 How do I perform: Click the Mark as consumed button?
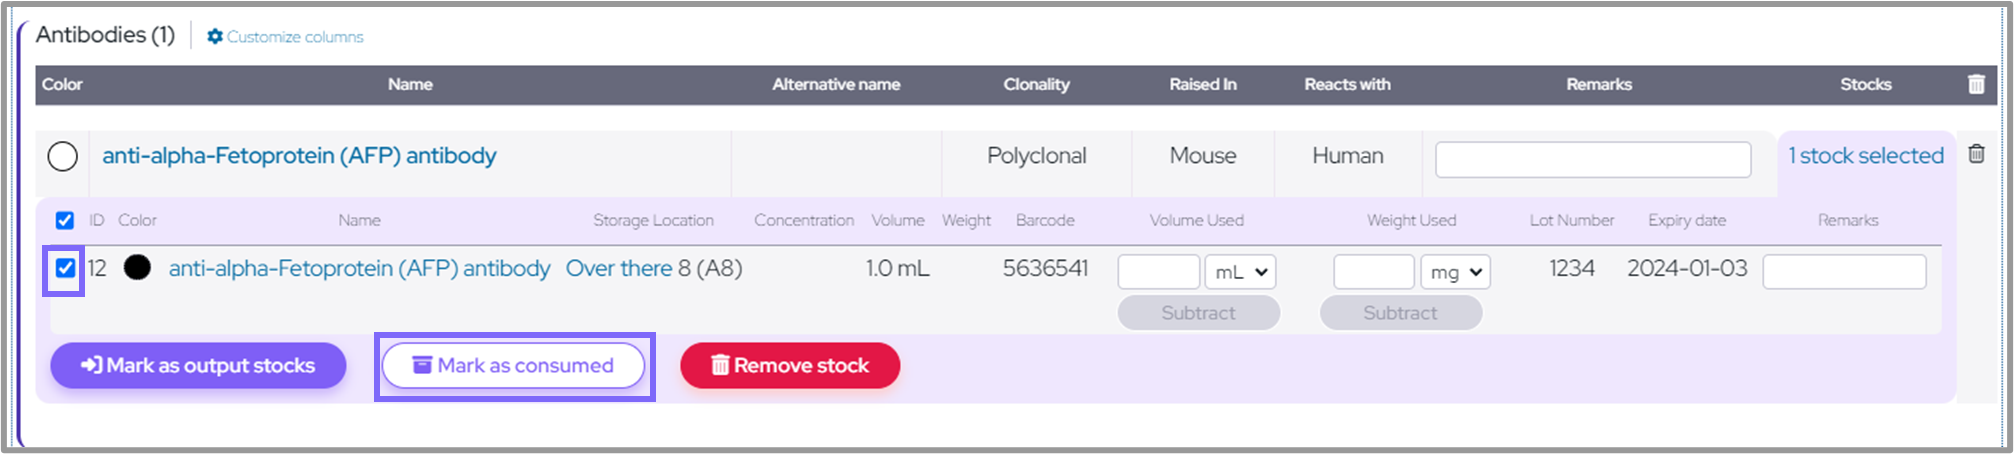tap(514, 366)
